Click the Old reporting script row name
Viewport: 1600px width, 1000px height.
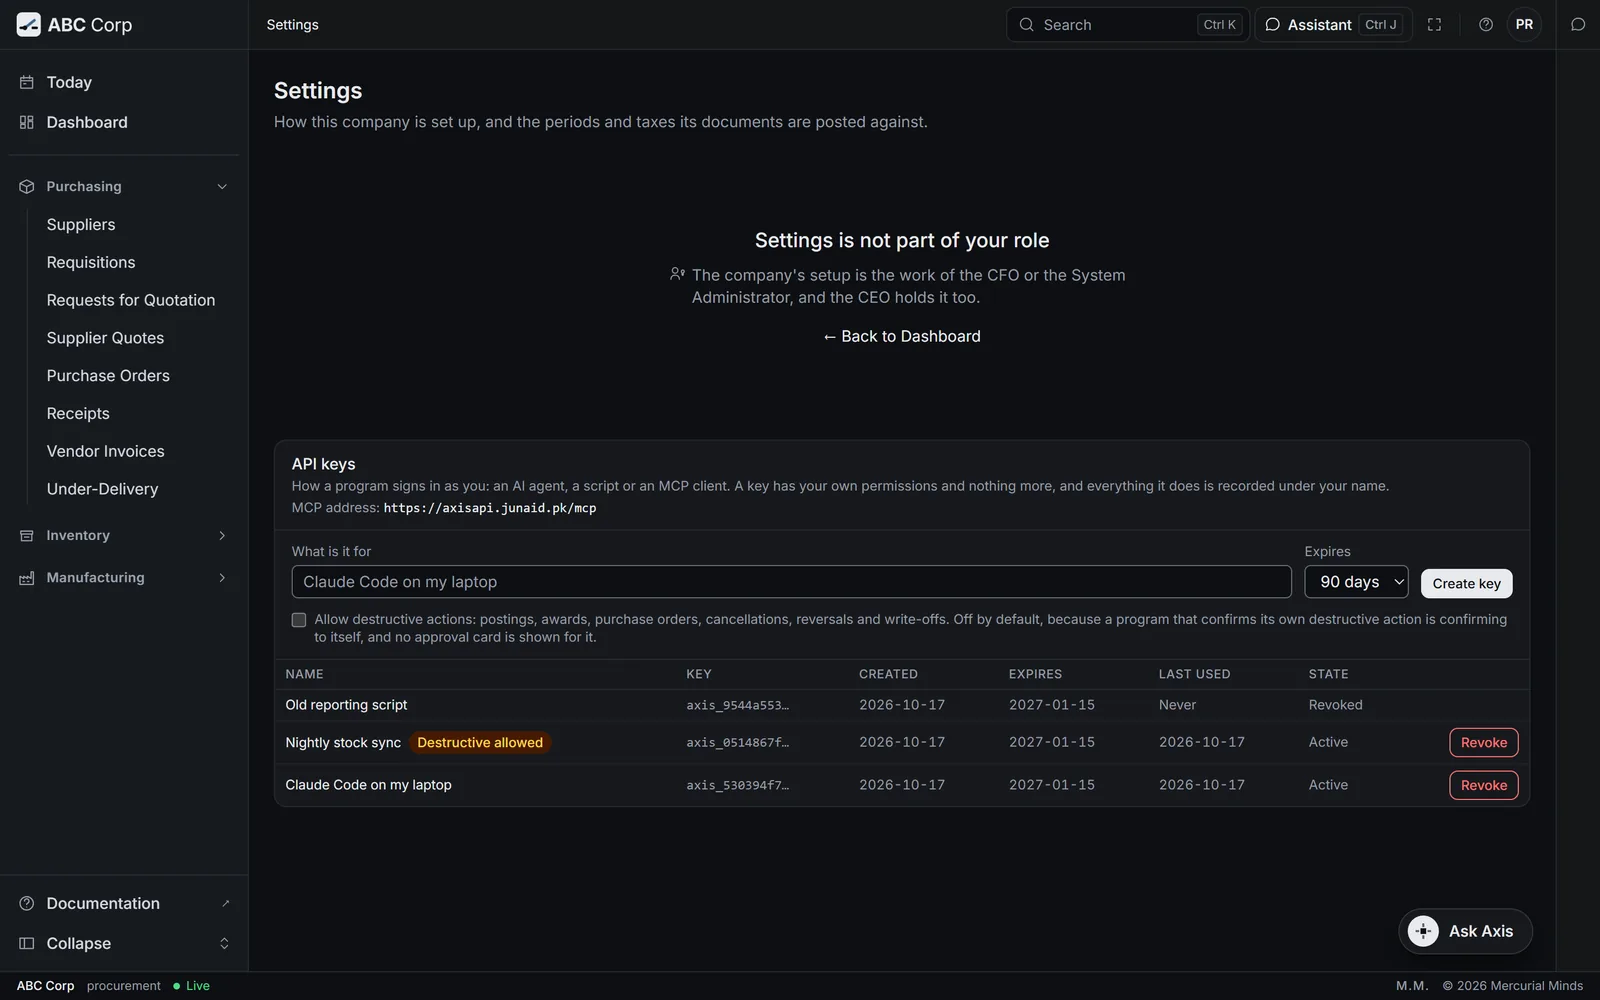point(346,705)
